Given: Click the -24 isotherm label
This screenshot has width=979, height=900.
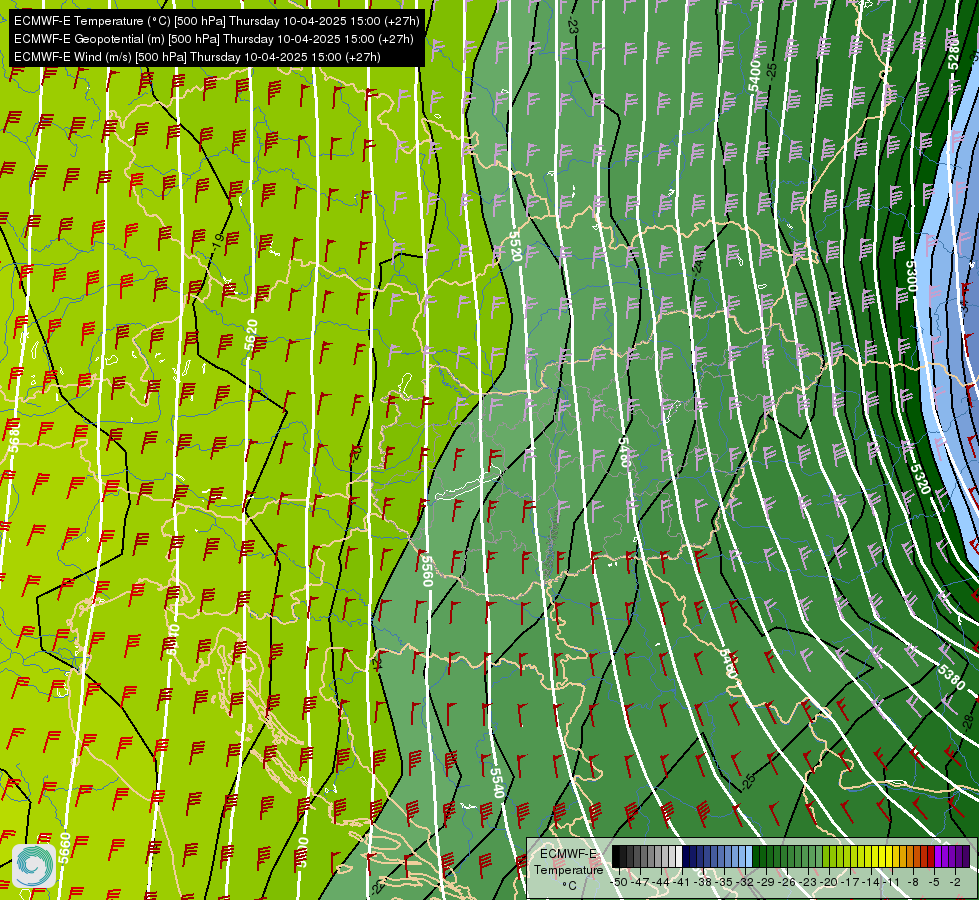Looking at the screenshot, I should 697,267.
